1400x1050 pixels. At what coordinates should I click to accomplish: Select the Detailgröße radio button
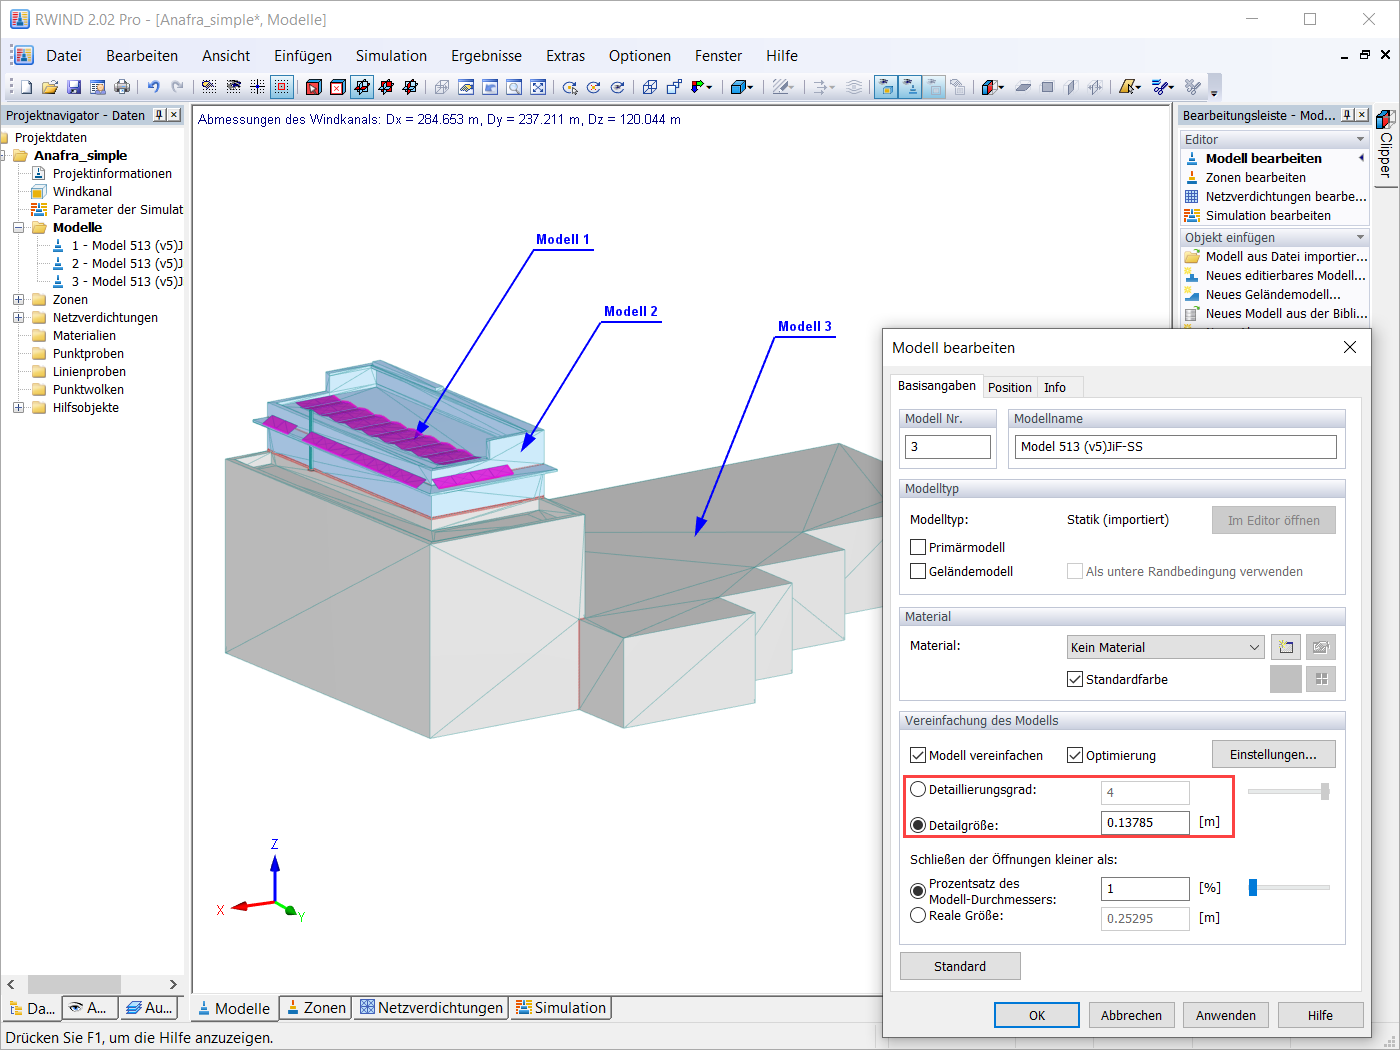918,825
